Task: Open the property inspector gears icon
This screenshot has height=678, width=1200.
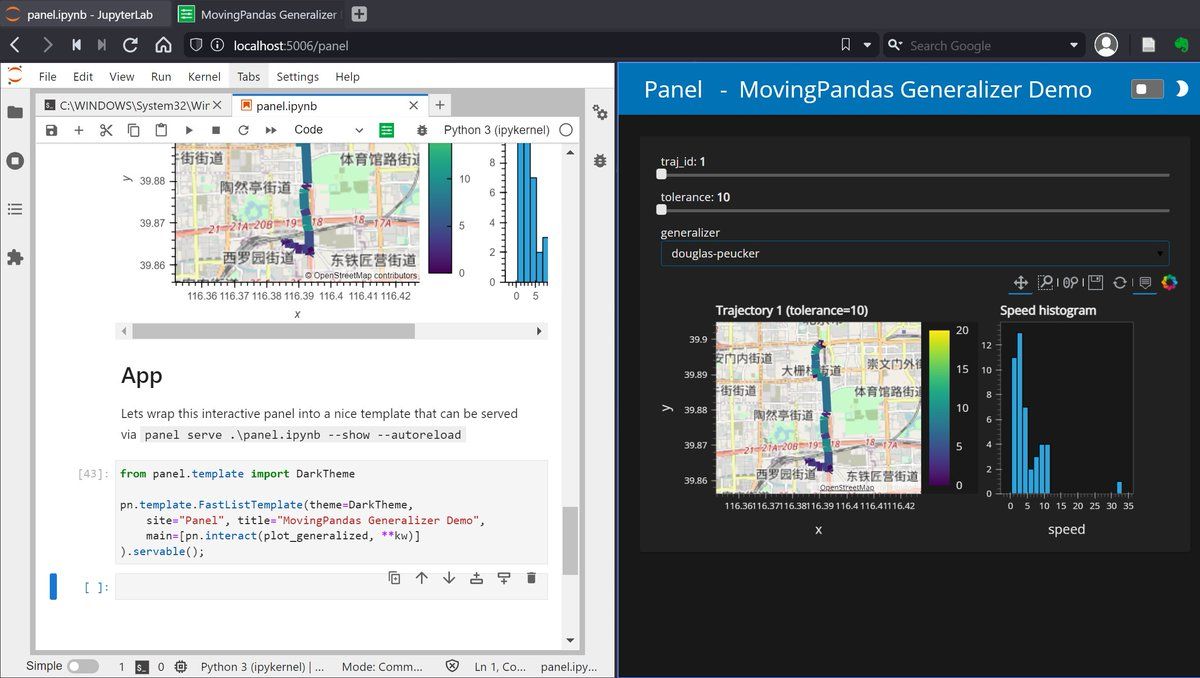Action: 600,112
